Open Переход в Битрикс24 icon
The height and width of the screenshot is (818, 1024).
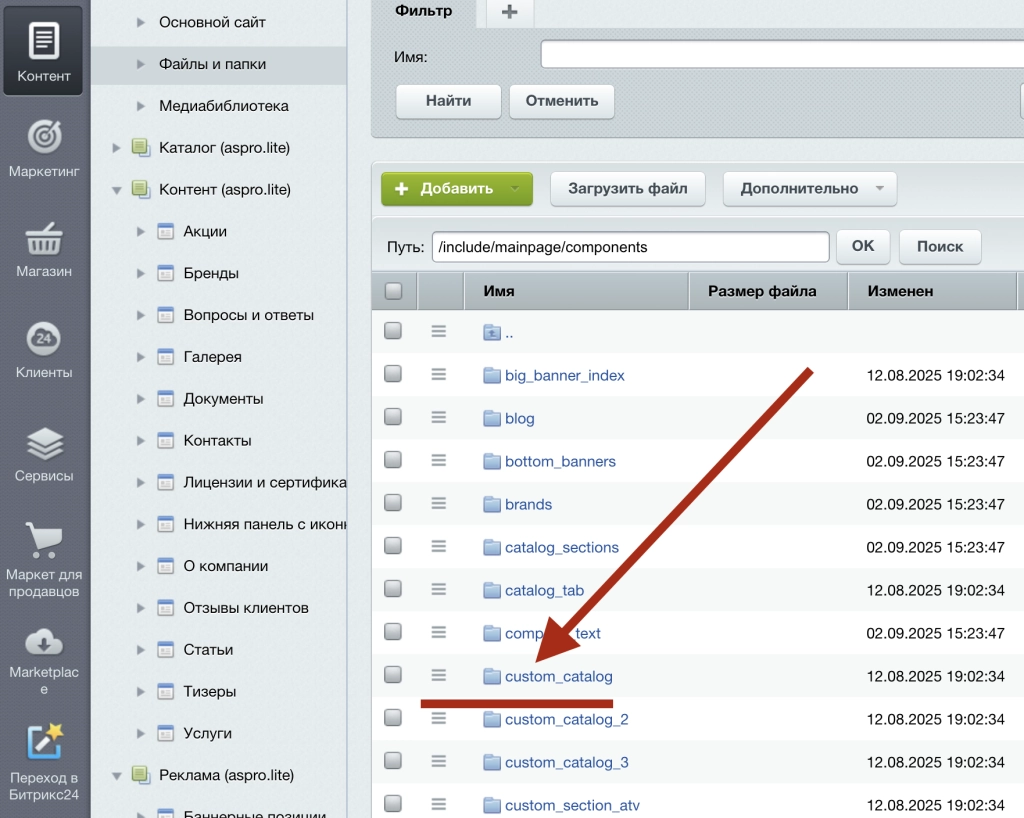click(x=44, y=742)
